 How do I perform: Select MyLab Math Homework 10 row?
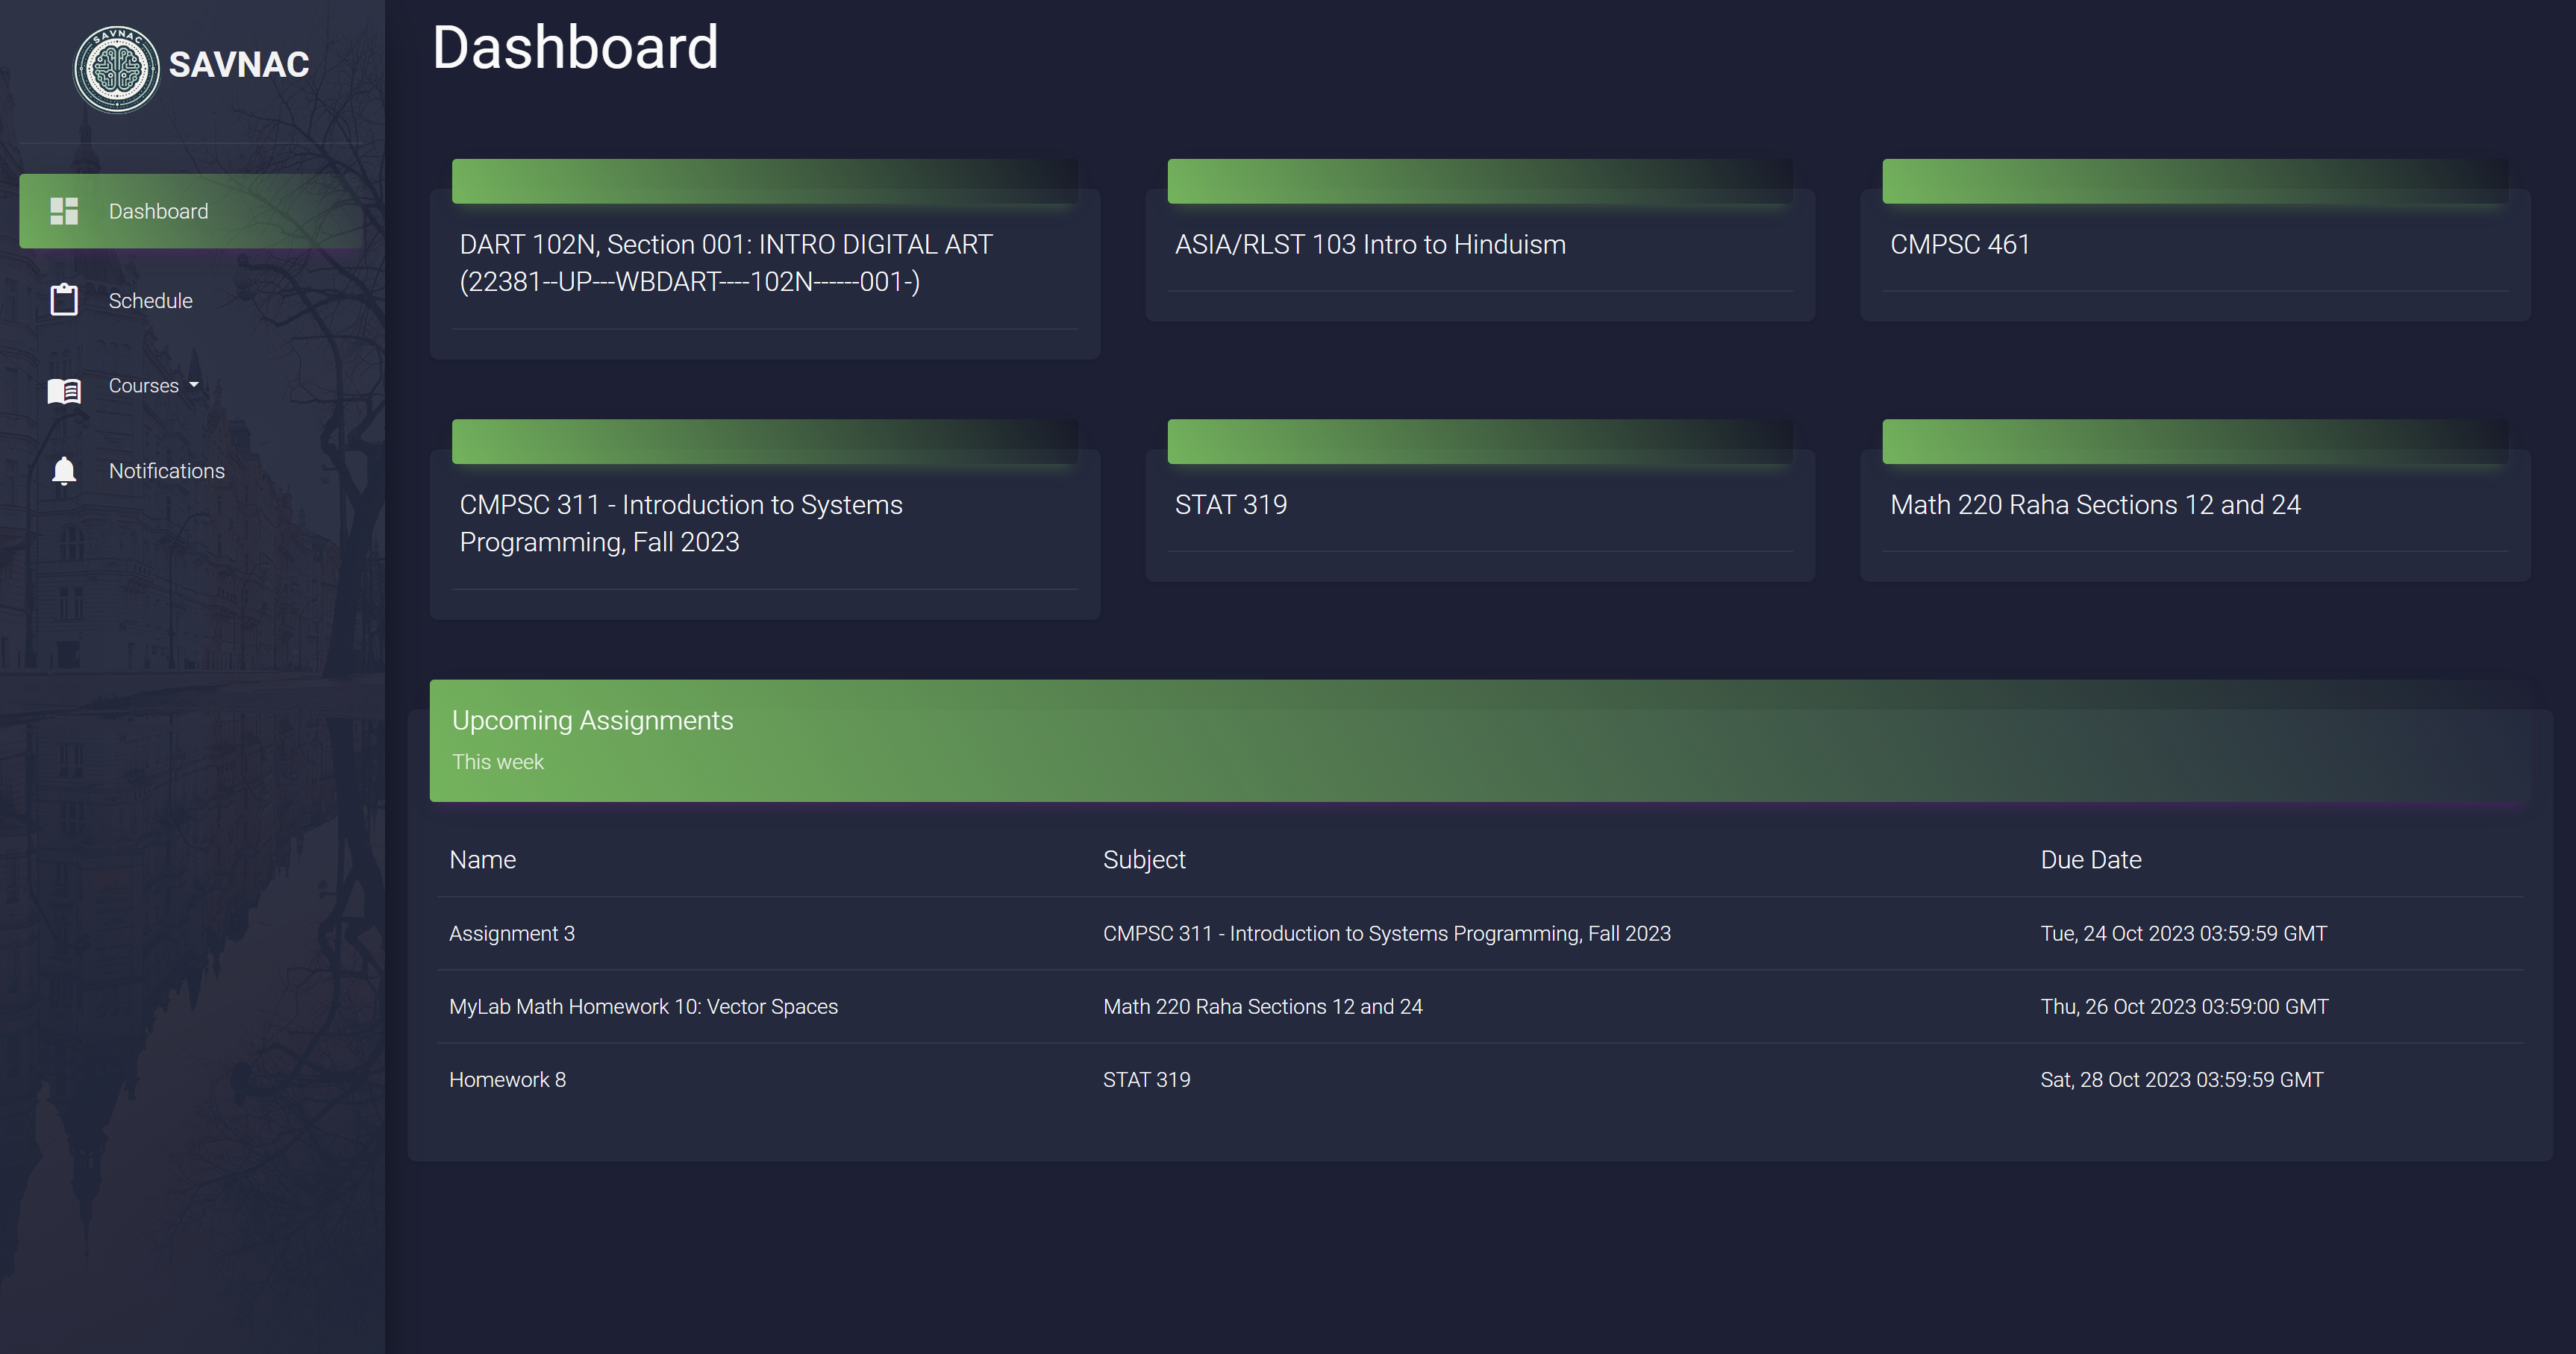(643, 1006)
